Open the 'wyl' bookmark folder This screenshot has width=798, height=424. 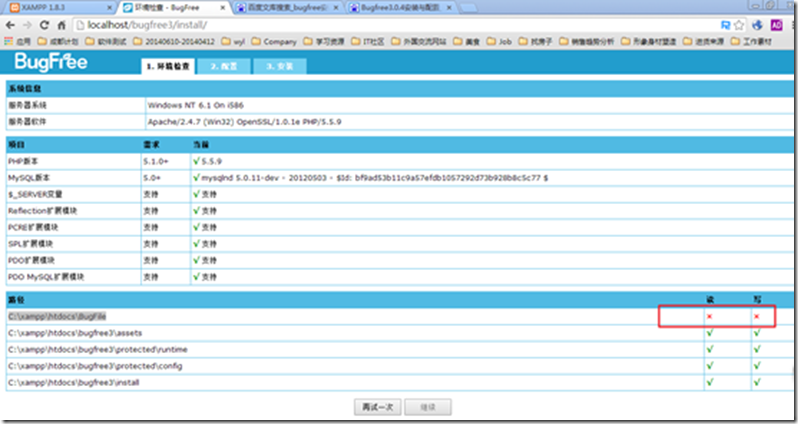pyautogui.click(x=233, y=41)
